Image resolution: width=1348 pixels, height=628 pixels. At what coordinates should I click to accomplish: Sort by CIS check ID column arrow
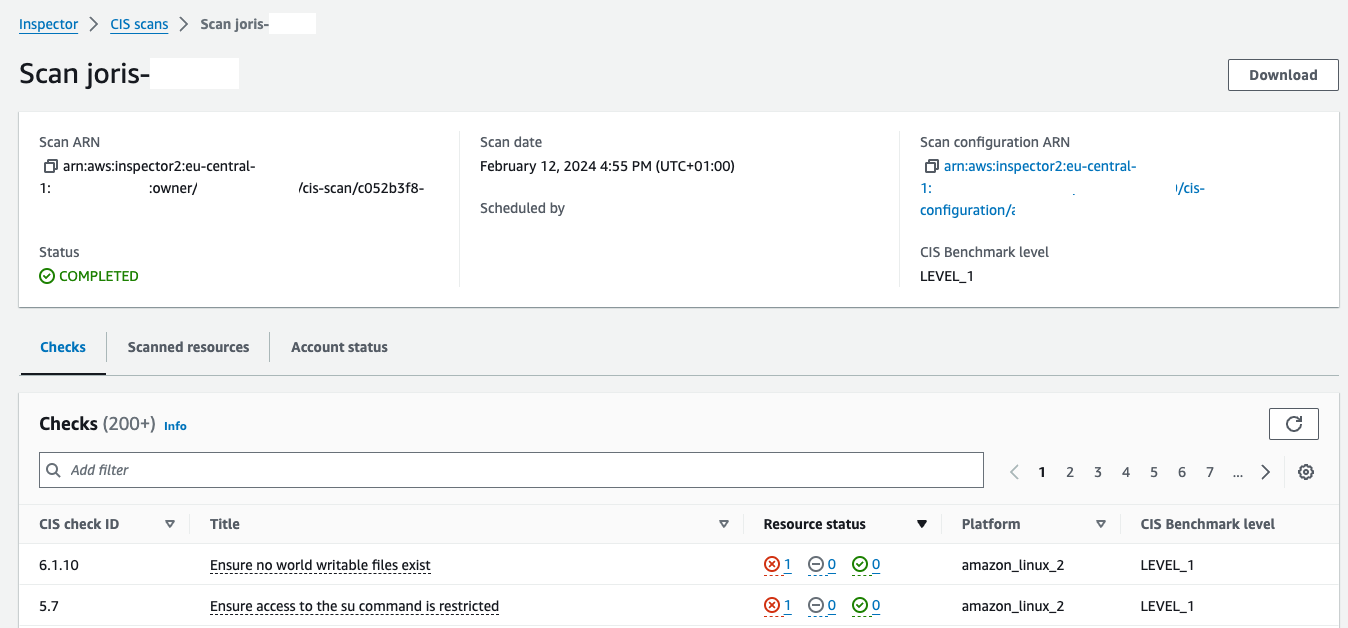point(169,524)
